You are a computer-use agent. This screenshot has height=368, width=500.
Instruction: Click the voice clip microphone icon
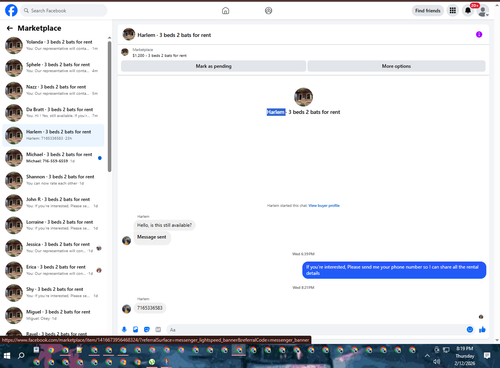(124, 330)
